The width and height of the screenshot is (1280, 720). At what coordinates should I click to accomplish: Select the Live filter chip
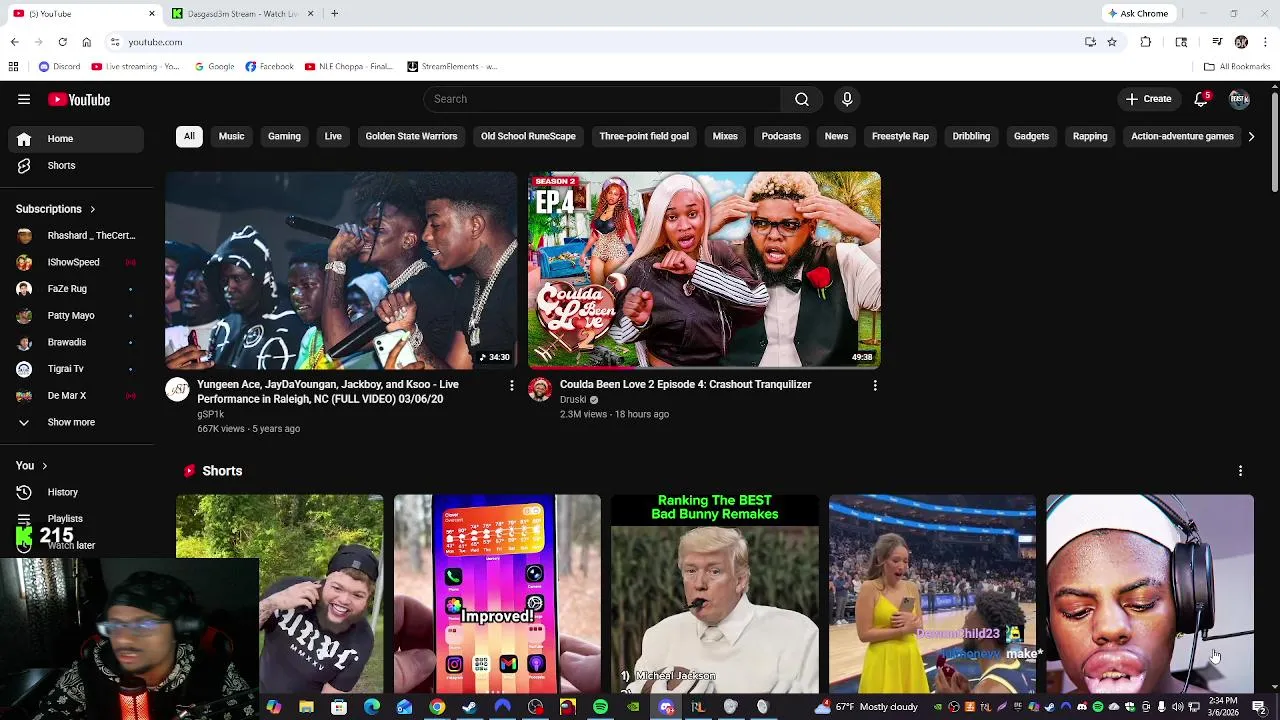tap(333, 136)
